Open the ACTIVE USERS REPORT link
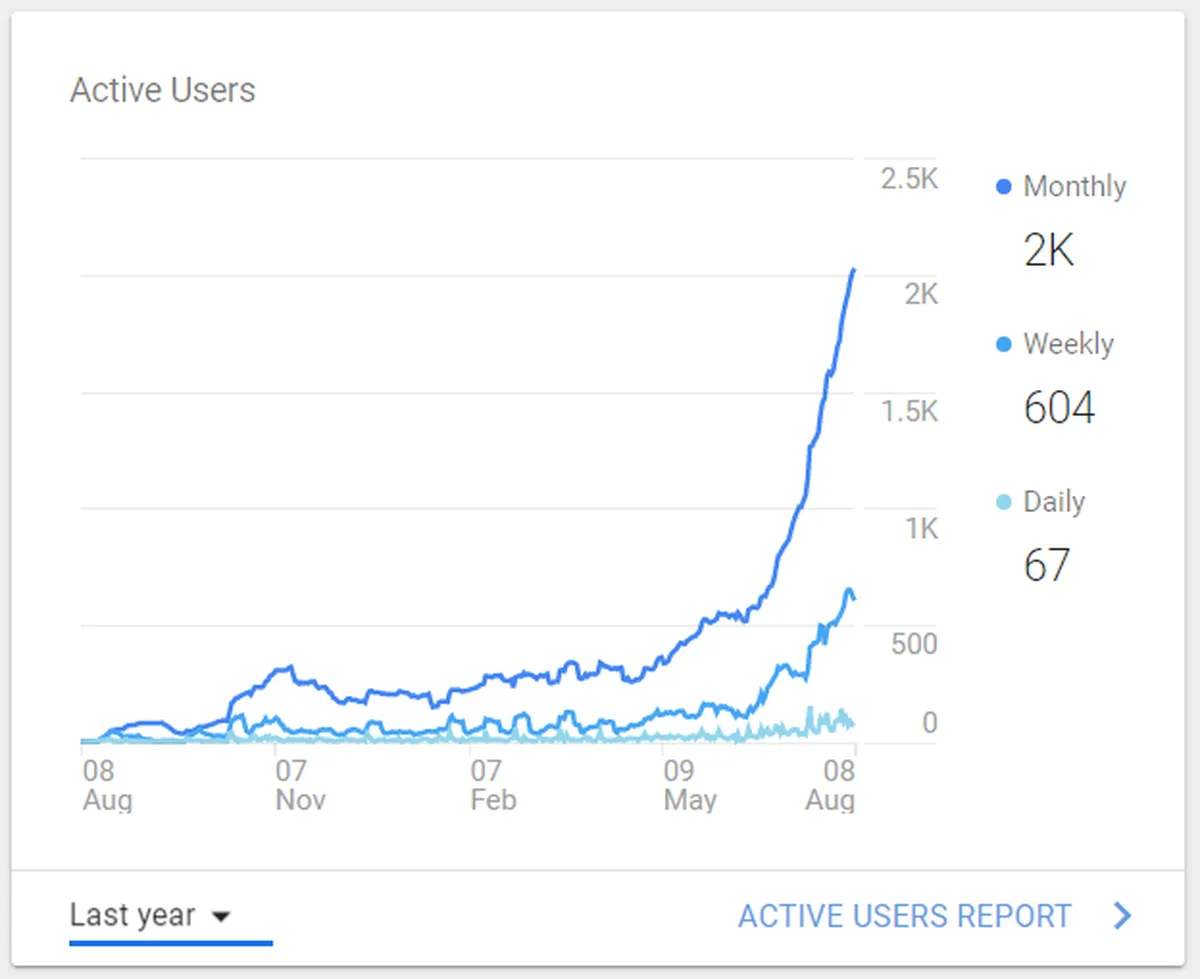 904,916
